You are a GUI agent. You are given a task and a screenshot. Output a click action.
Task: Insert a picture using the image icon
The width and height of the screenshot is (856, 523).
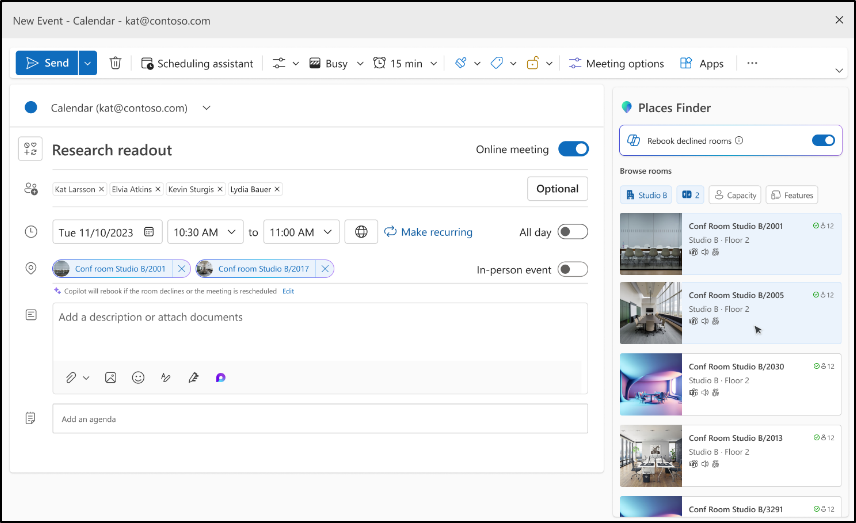(110, 378)
